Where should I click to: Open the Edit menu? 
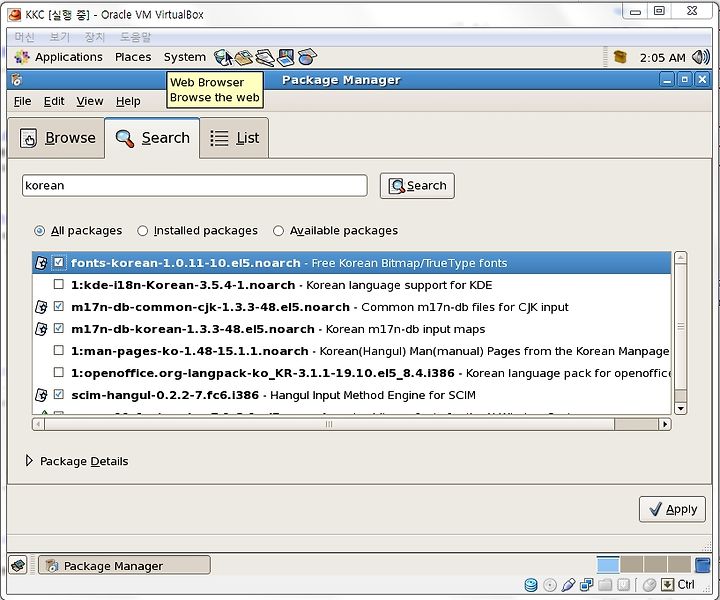(54, 101)
